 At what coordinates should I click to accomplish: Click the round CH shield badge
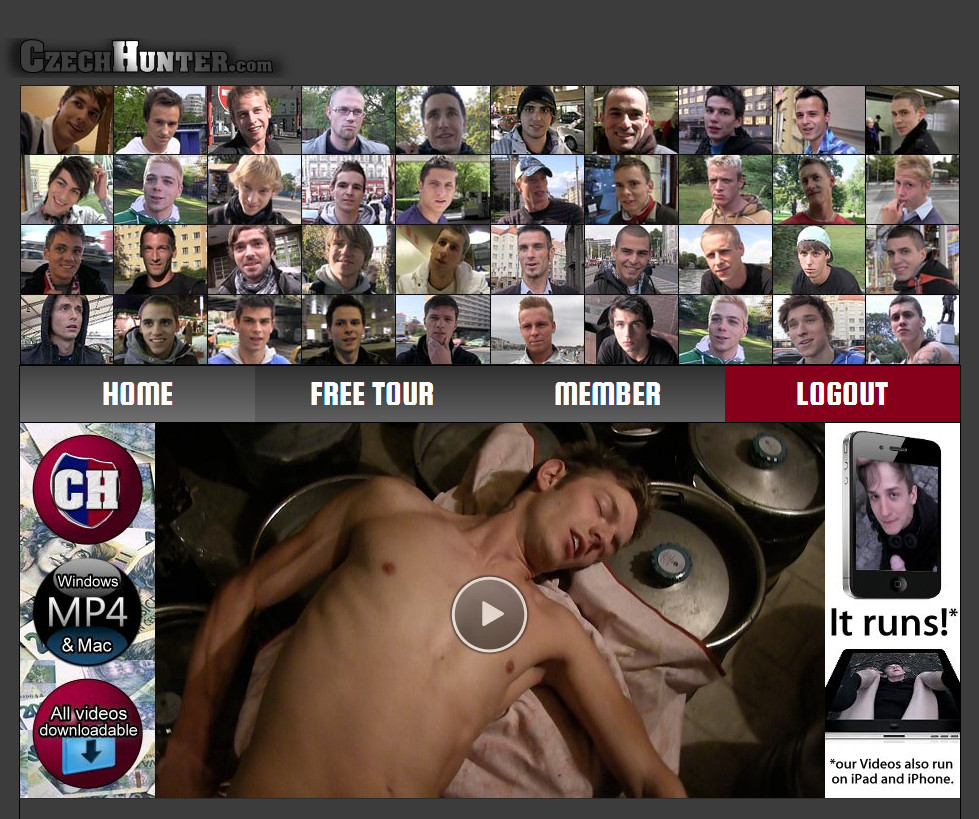coord(87,489)
